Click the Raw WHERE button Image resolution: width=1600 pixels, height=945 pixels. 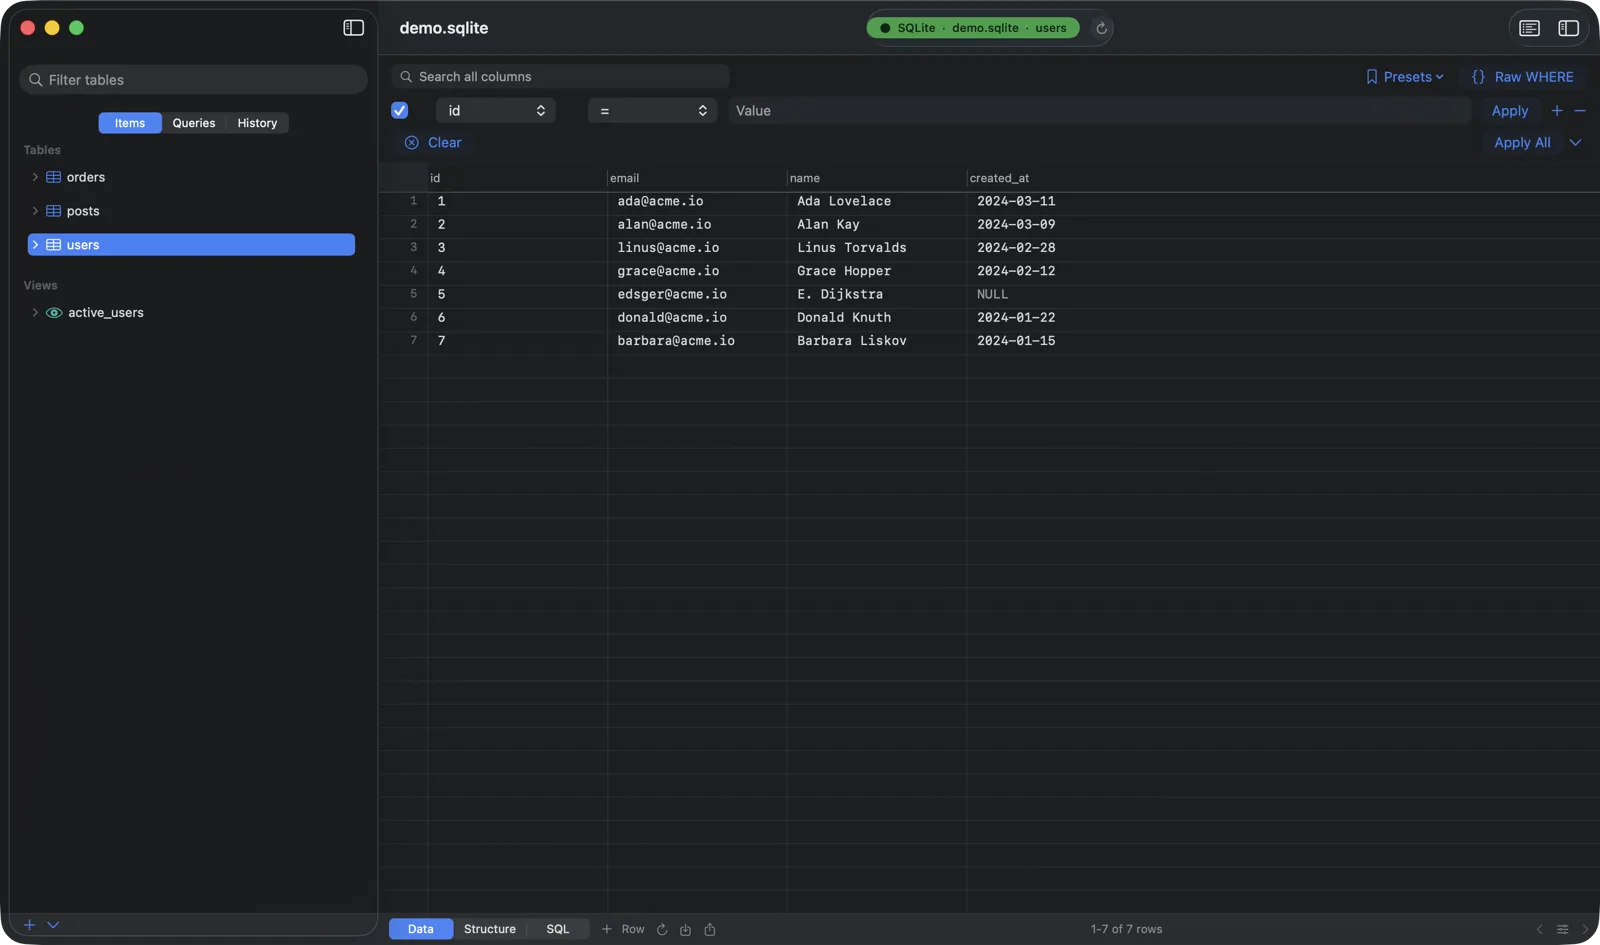tap(1523, 77)
